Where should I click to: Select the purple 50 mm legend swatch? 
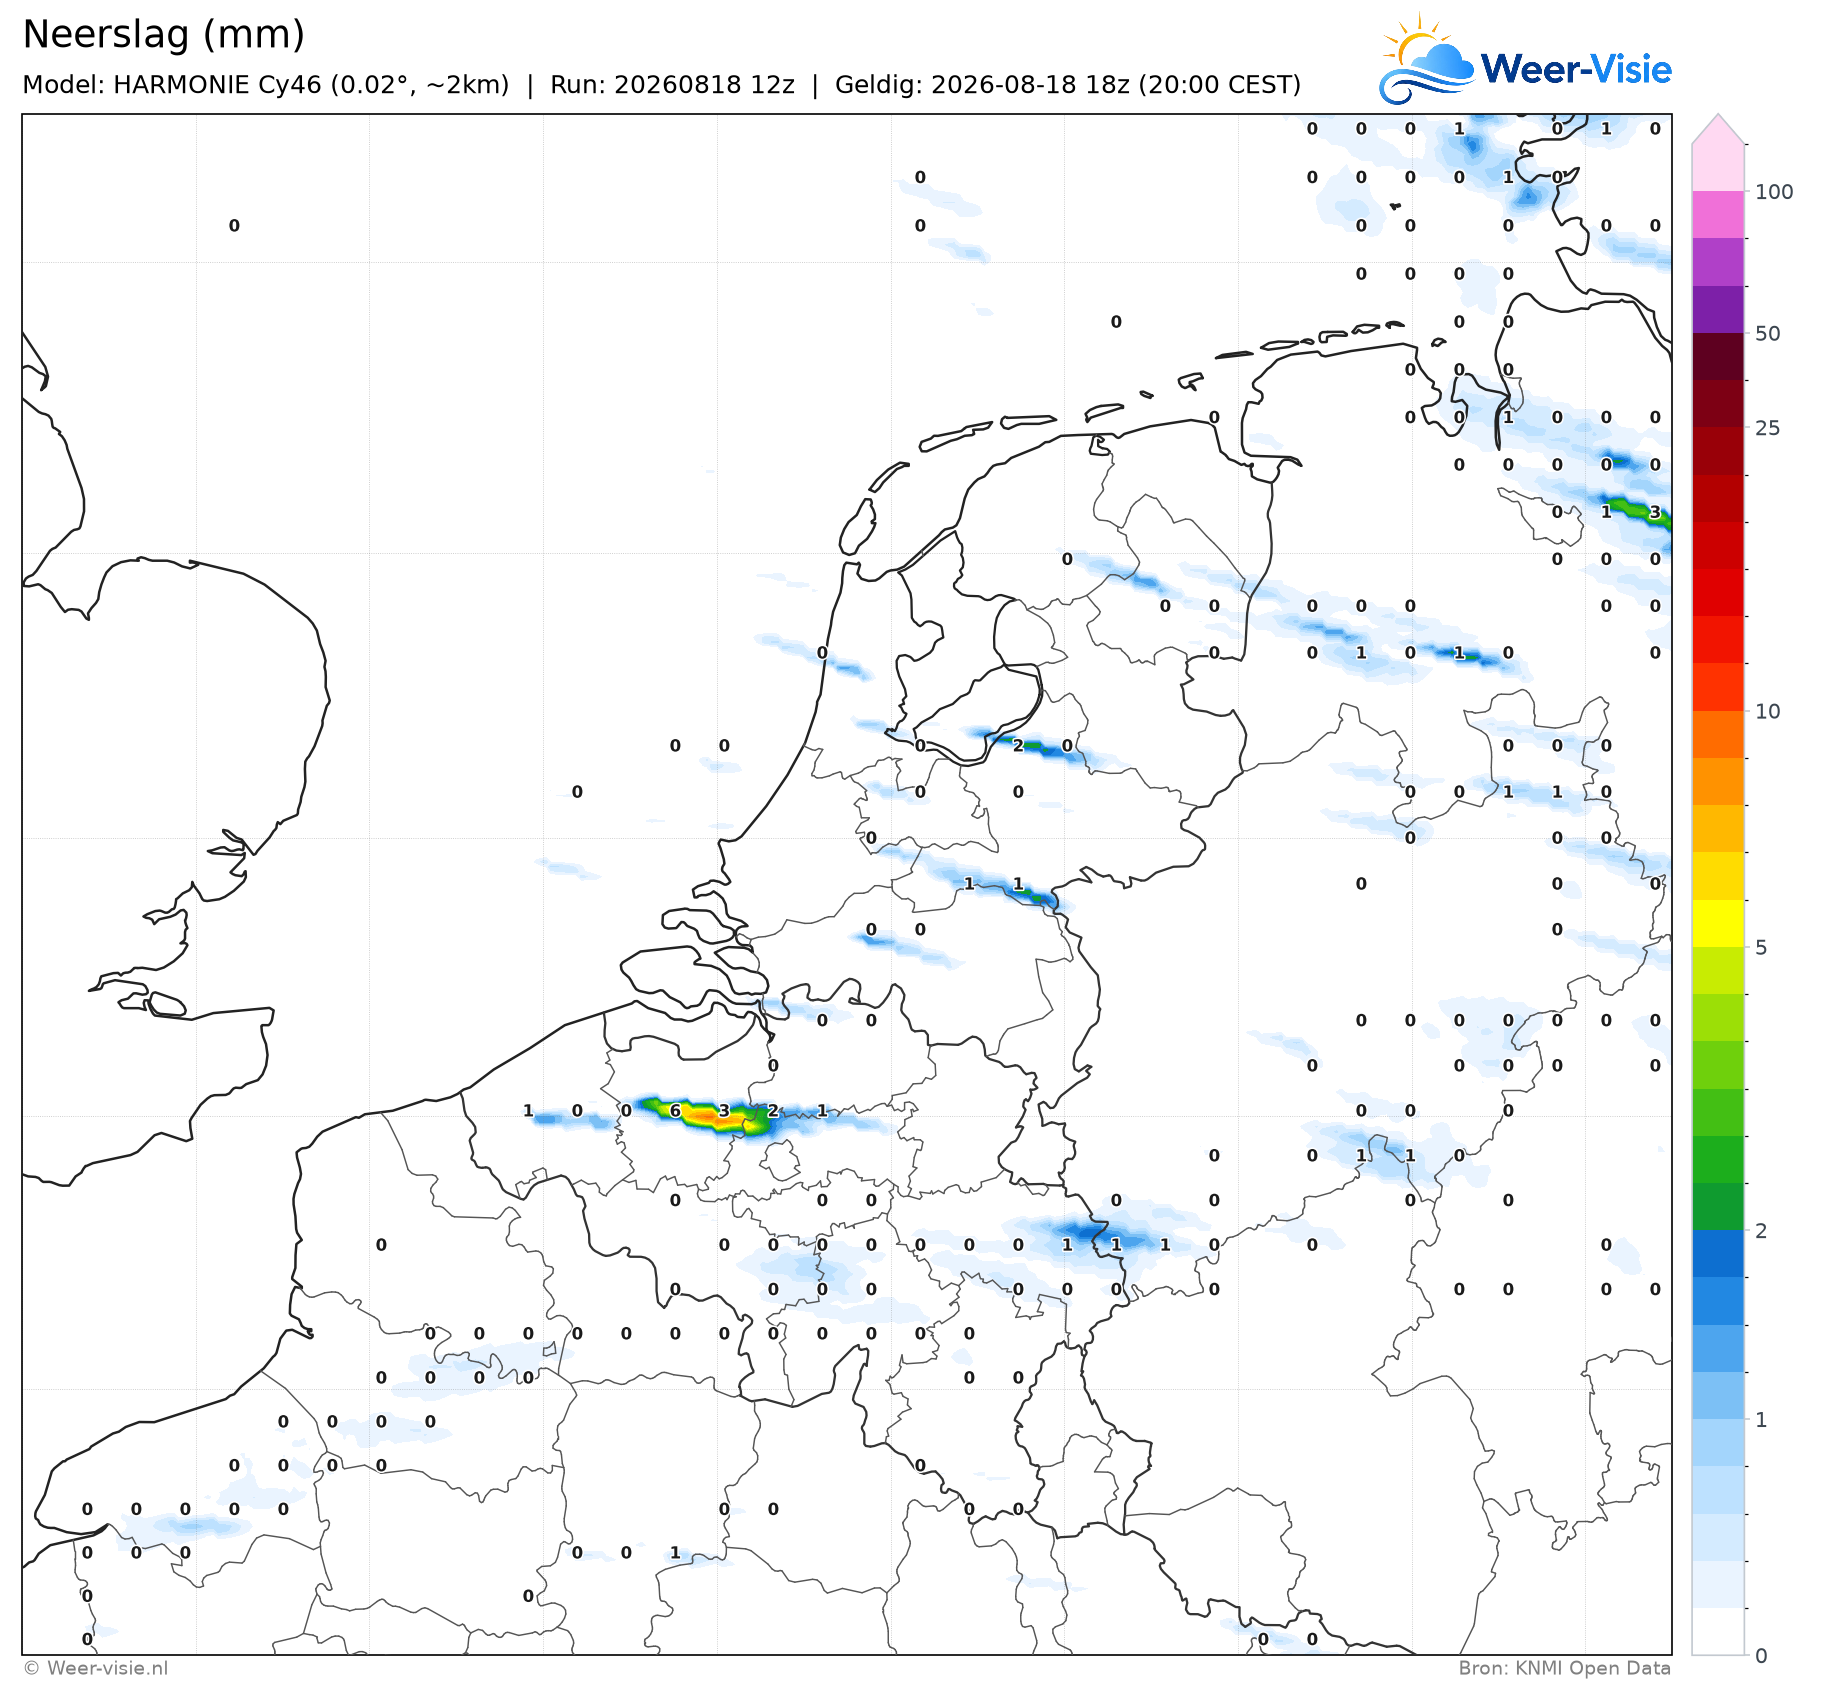click(1718, 310)
